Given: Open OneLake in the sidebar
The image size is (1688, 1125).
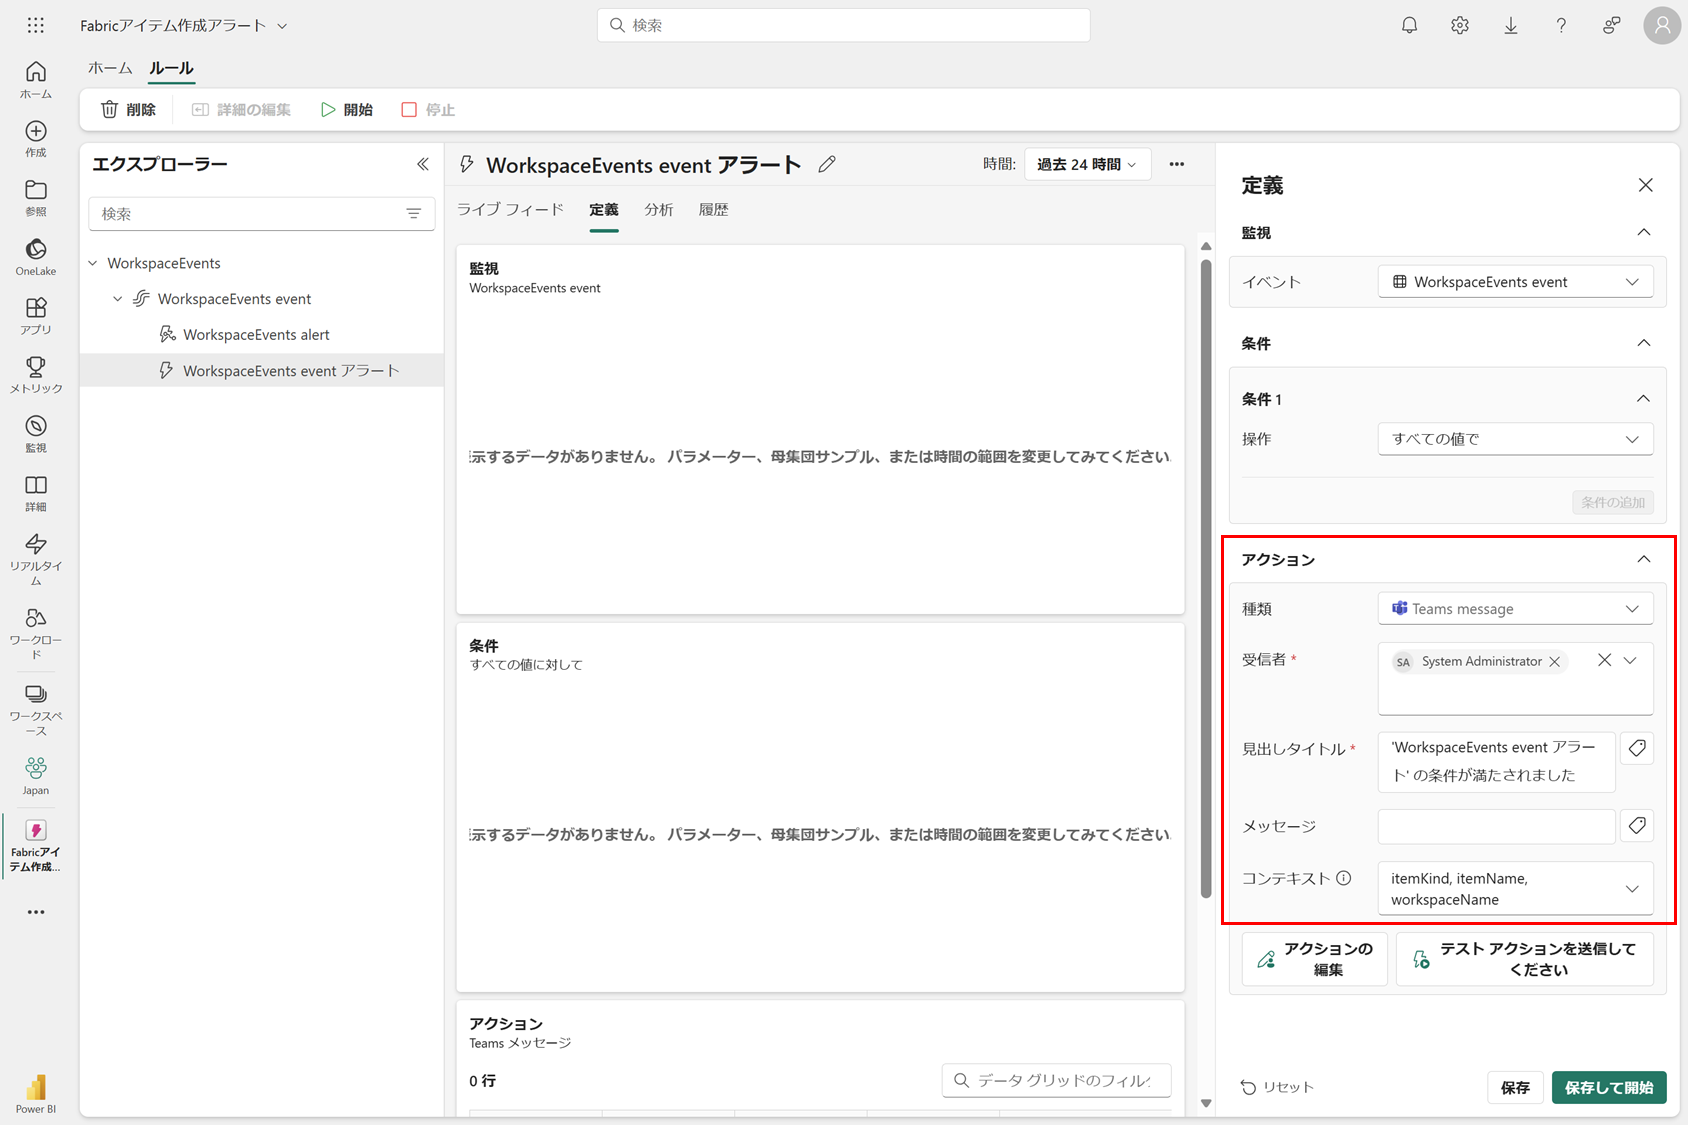Looking at the screenshot, I should click(36, 257).
